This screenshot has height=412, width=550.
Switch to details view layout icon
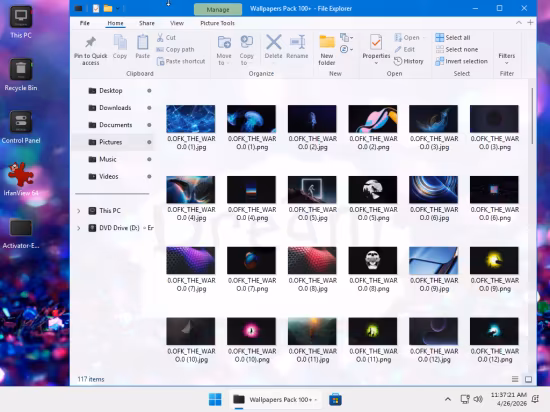[515, 379]
